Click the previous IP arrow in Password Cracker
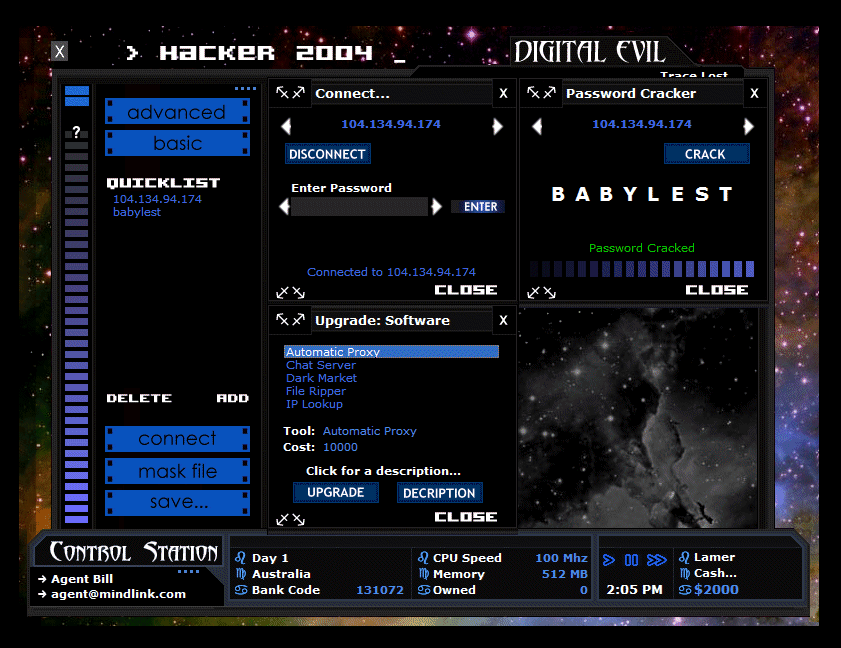Viewport: 841px width, 648px height. coord(537,126)
